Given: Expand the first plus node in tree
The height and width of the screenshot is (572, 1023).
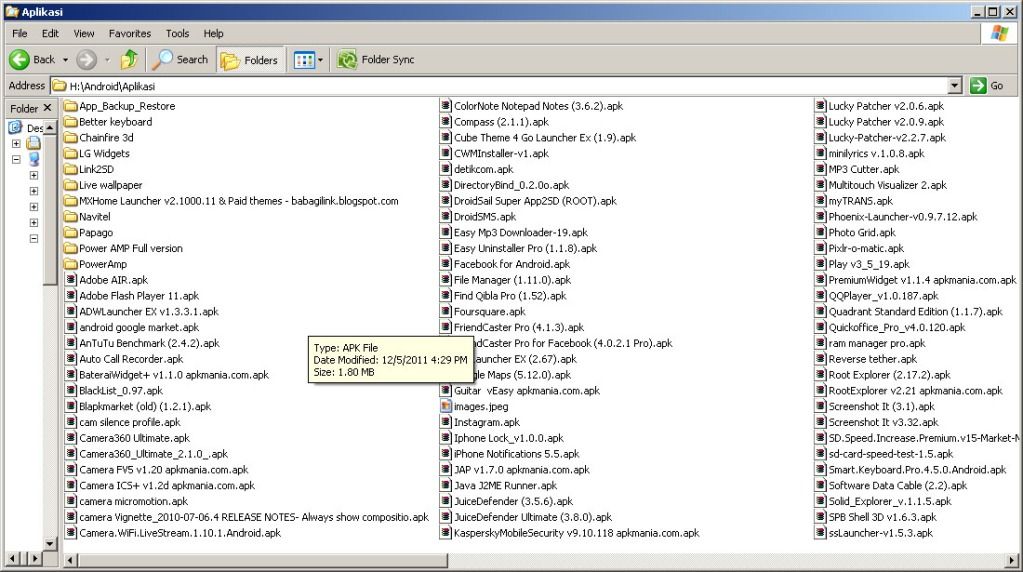Looking at the screenshot, I should tap(16, 143).
